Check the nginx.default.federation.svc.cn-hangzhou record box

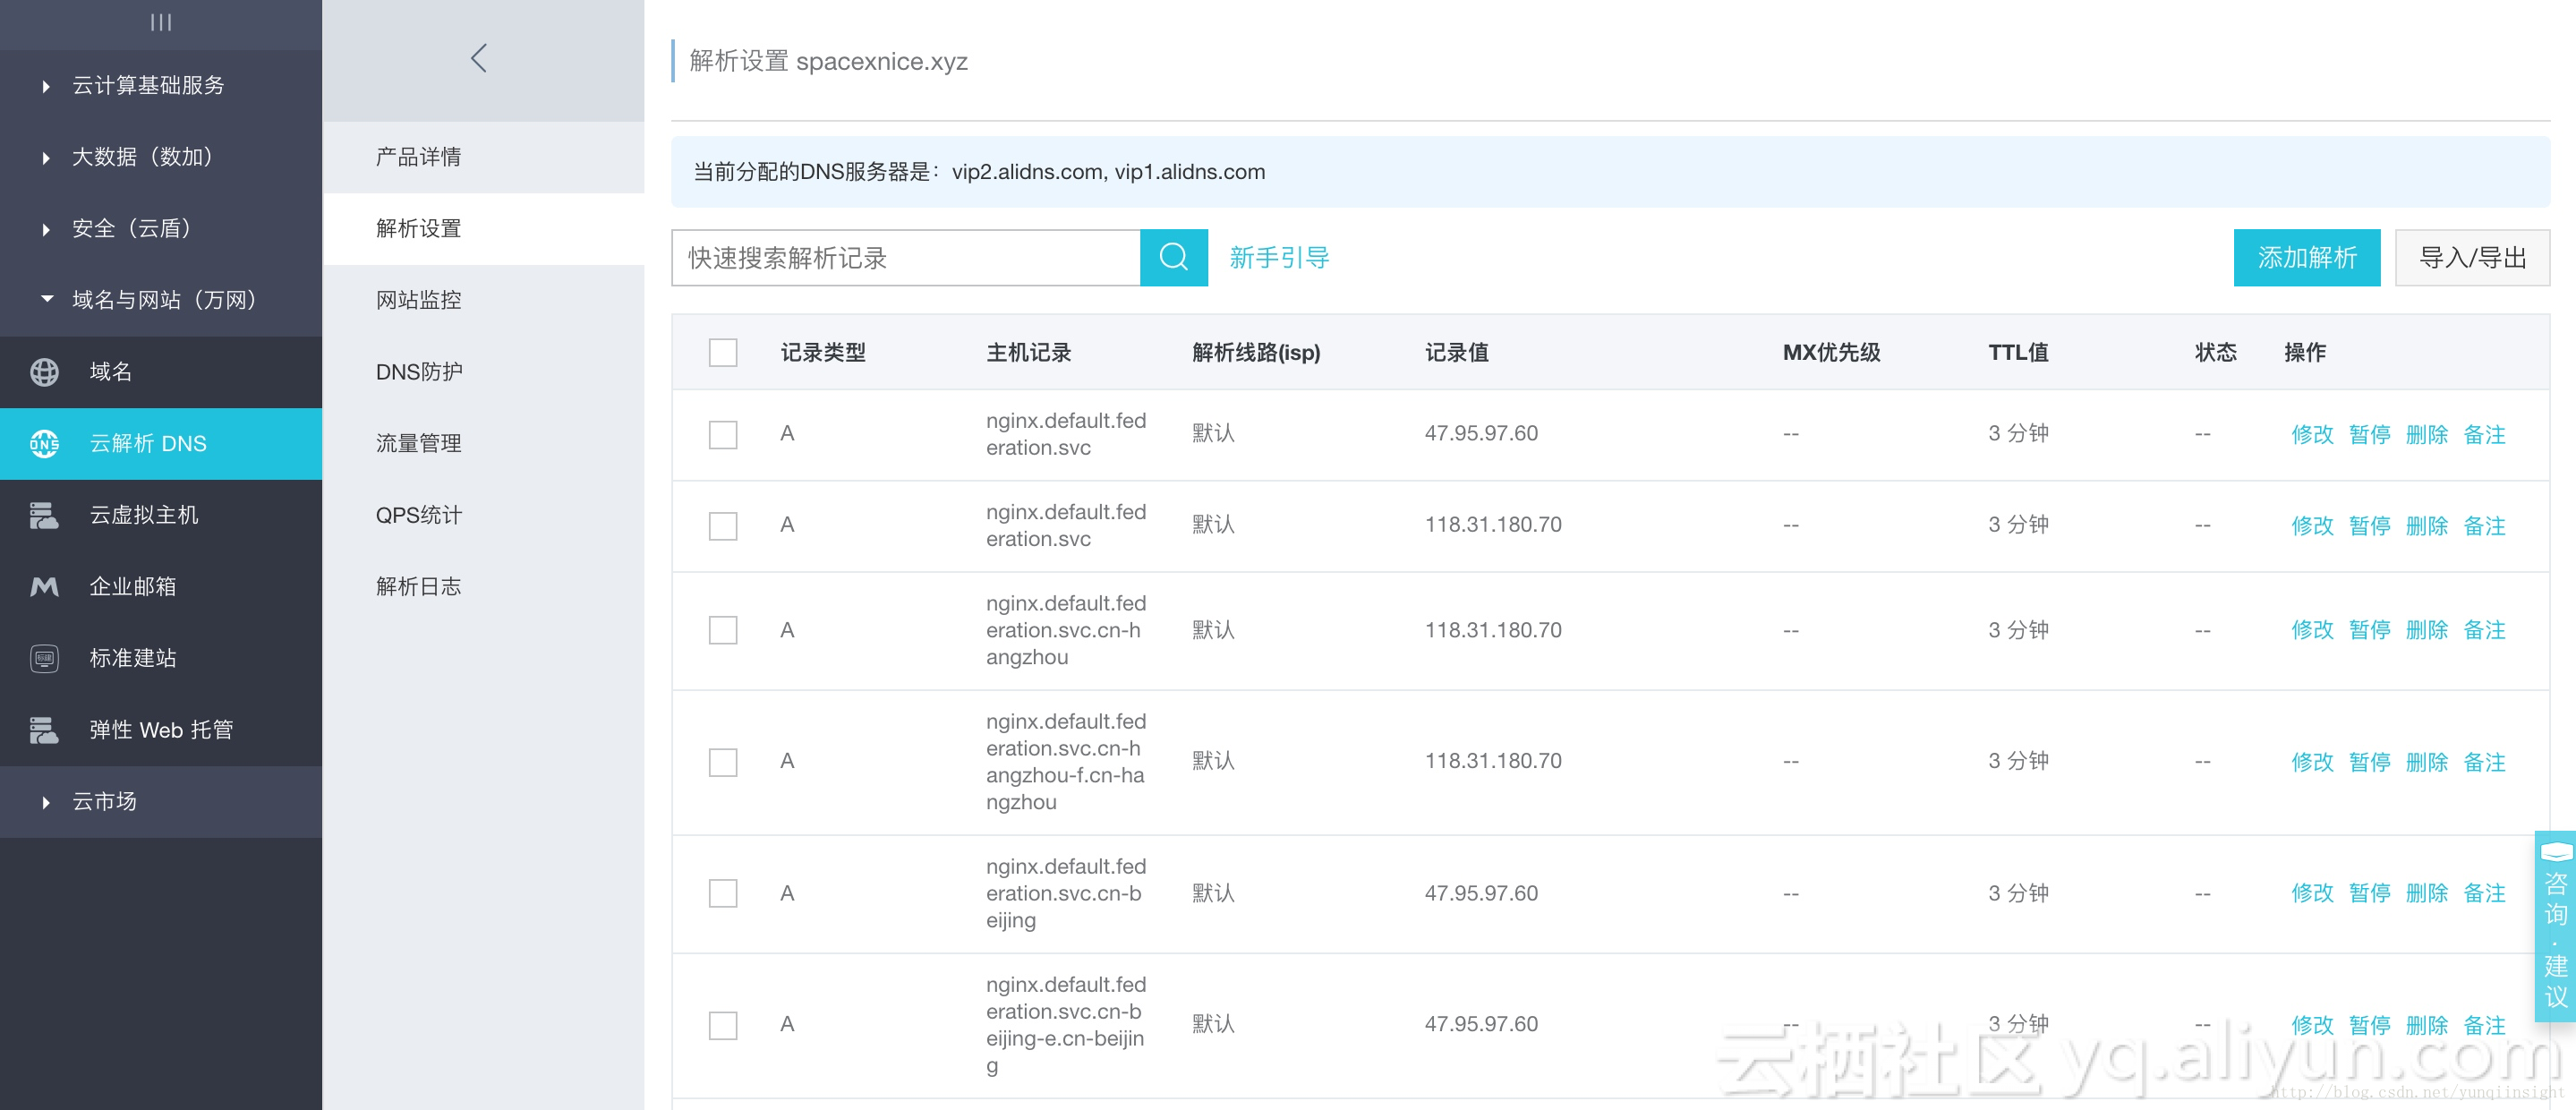pos(723,630)
